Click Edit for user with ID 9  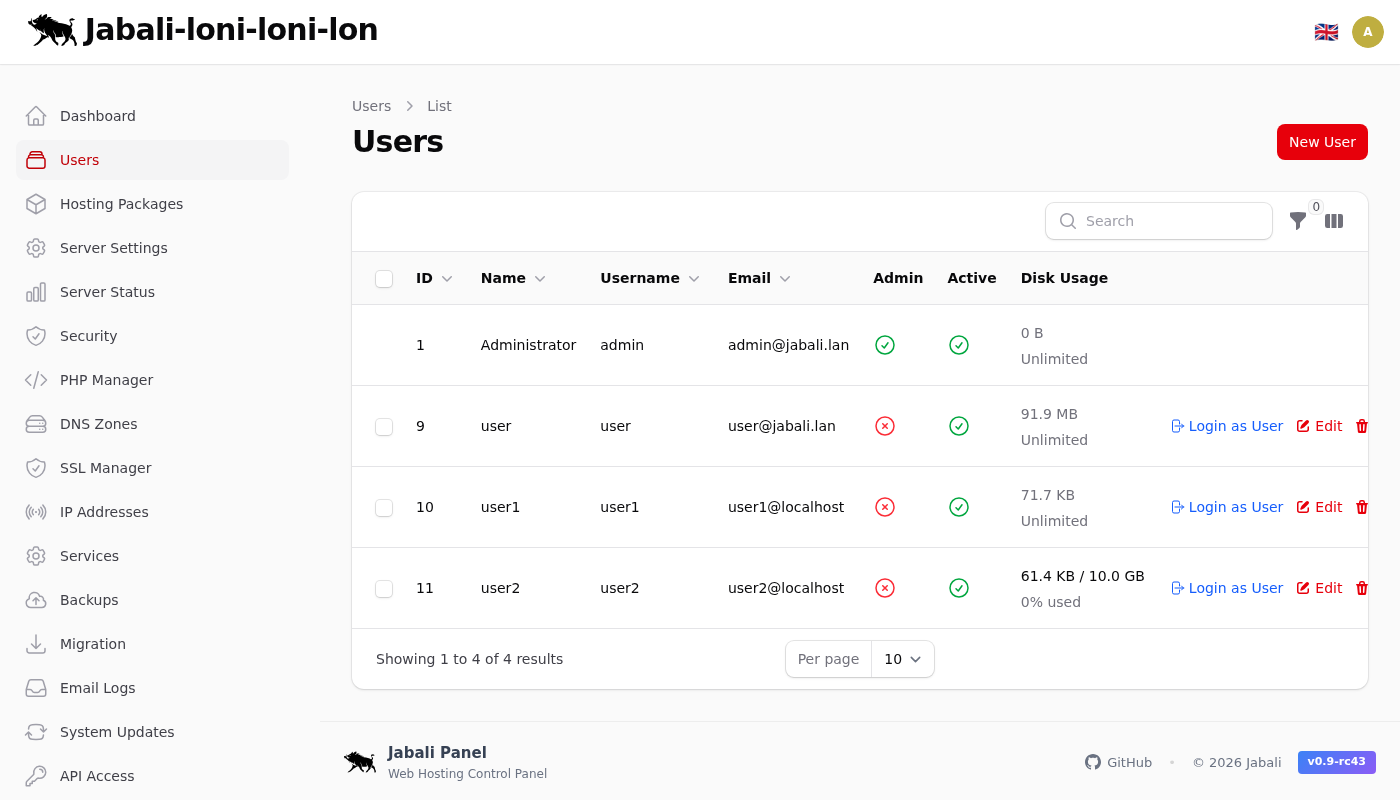(x=1319, y=426)
